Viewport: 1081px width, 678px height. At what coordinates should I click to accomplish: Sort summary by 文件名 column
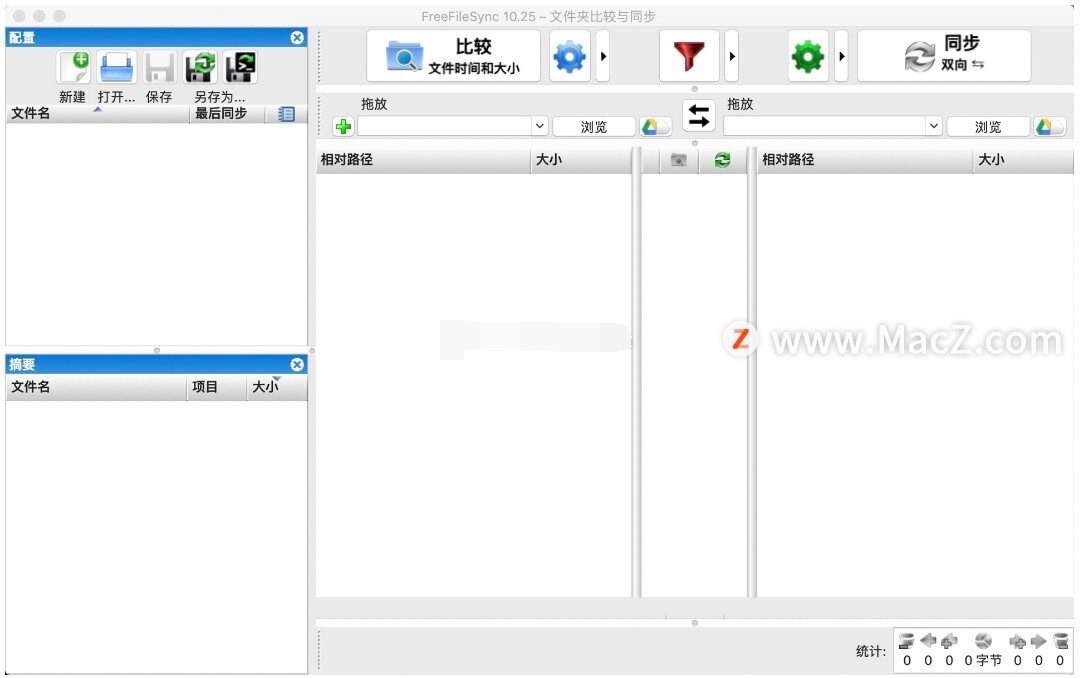point(96,388)
